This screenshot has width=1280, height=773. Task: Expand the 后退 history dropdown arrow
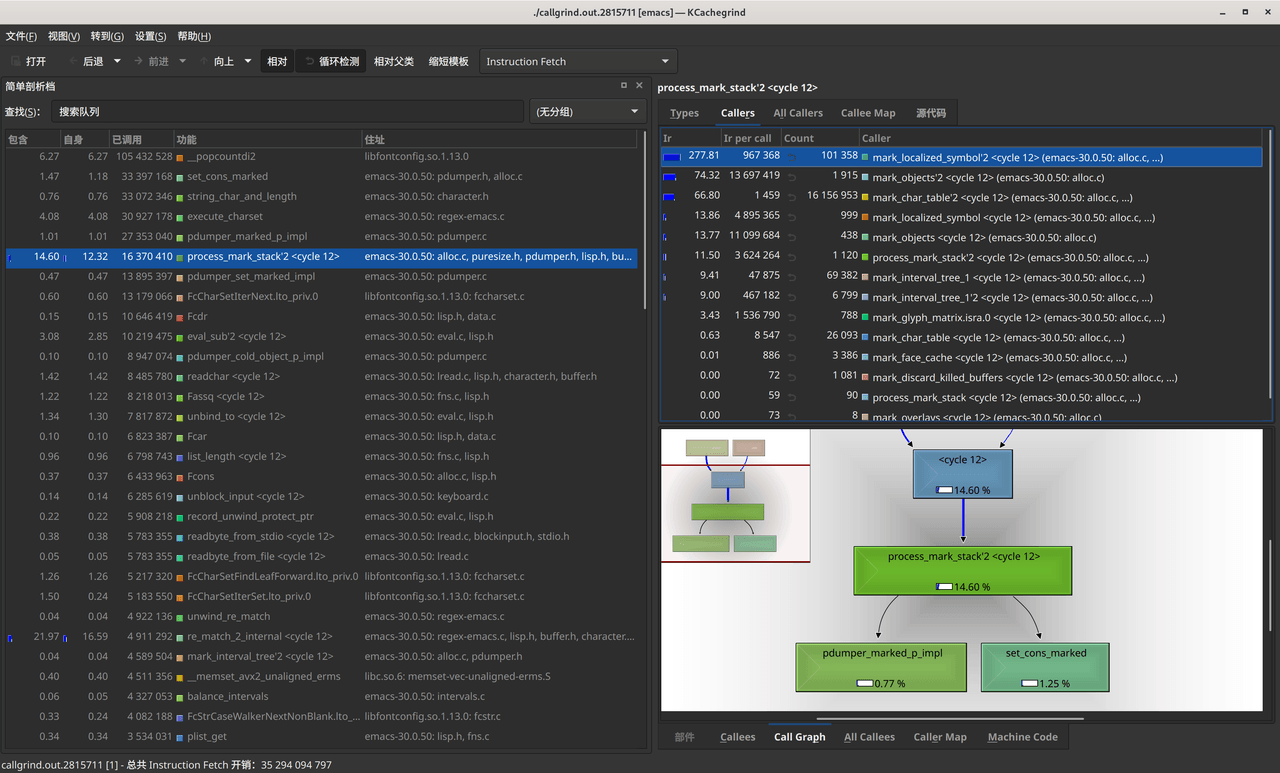click(x=117, y=62)
